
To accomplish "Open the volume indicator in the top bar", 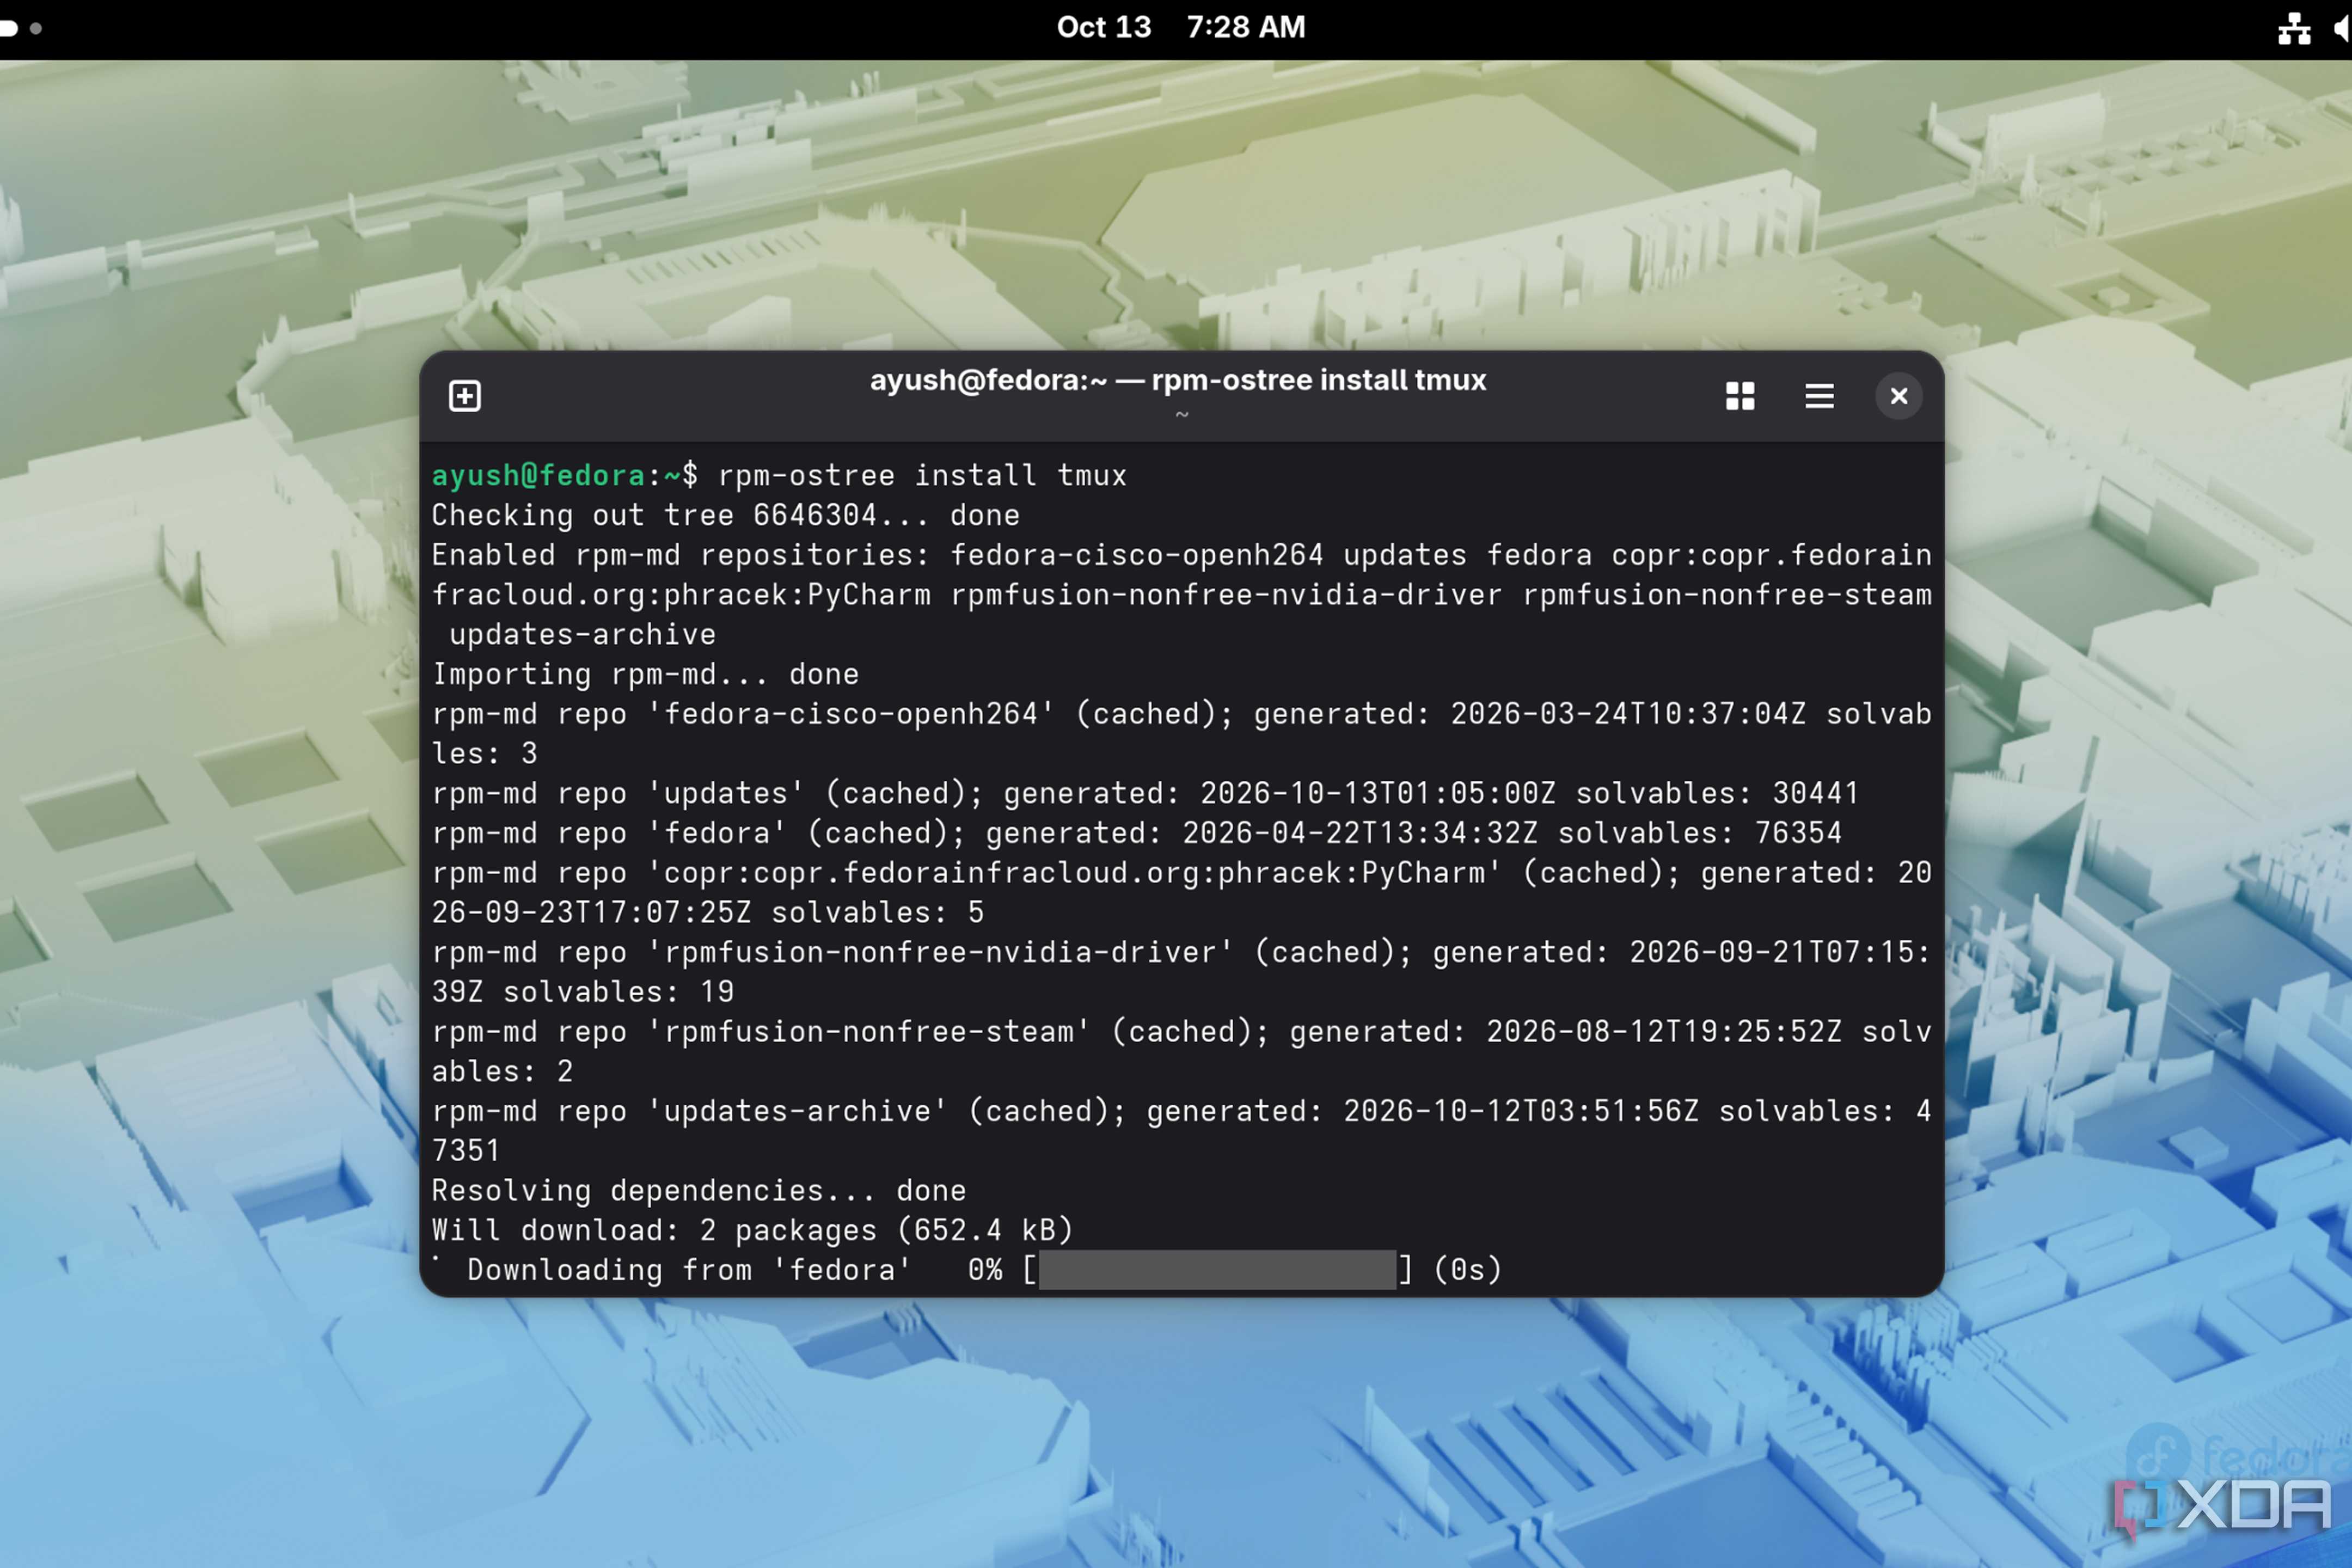I will click(2341, 28).
